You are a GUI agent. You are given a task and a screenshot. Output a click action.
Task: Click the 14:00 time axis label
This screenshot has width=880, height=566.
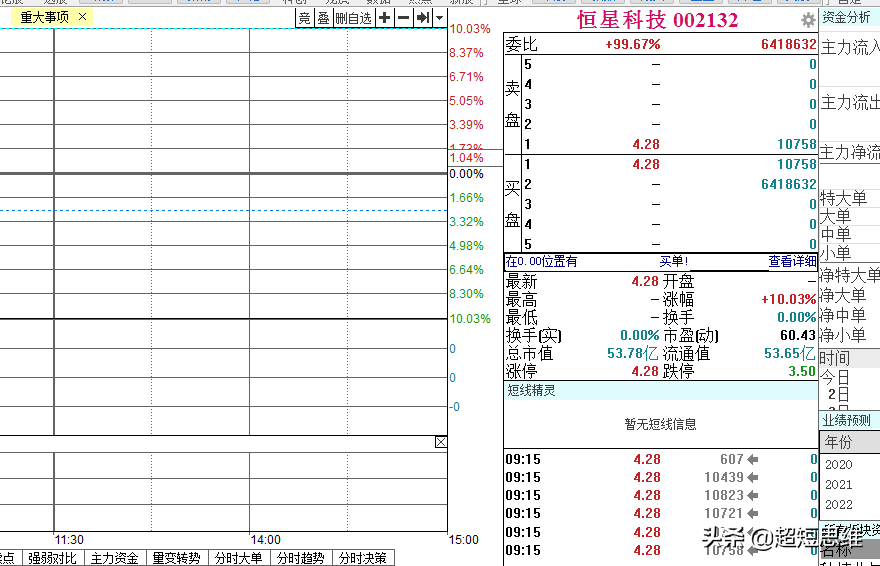pyautogui.click(x=265, y=540)
